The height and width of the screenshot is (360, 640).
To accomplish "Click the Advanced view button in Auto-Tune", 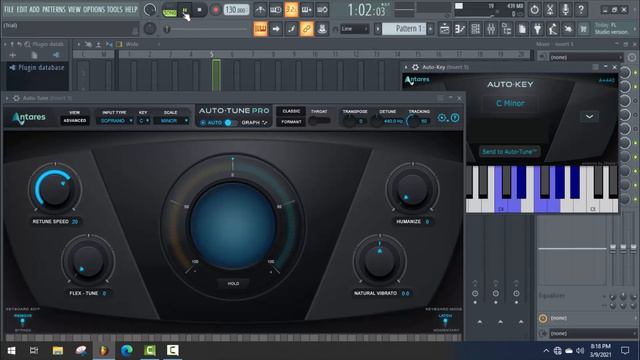I will (x=75, y=120).
